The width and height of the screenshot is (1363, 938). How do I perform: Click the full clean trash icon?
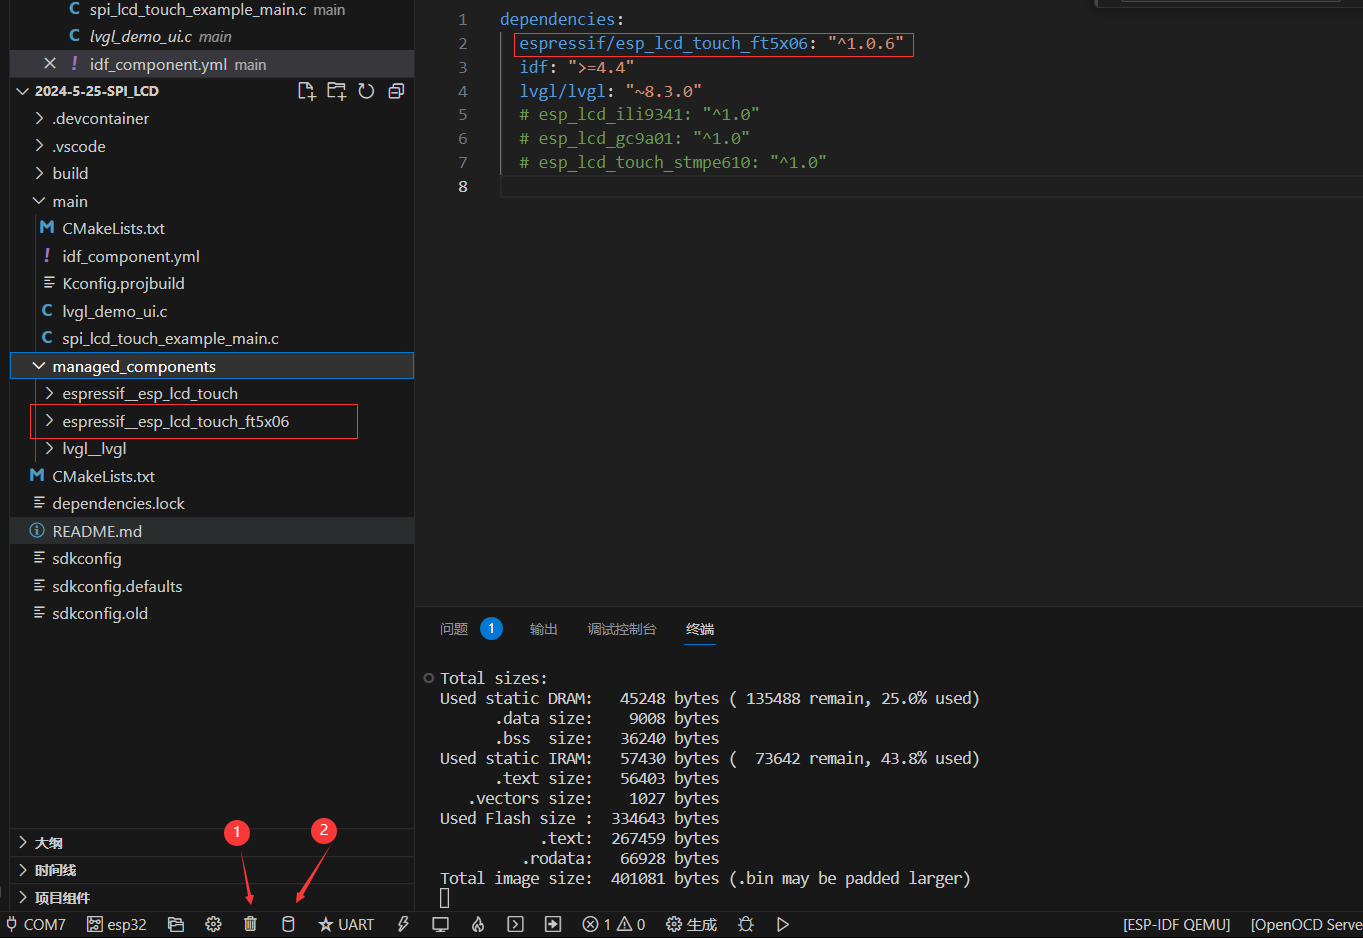pos(250,924)
